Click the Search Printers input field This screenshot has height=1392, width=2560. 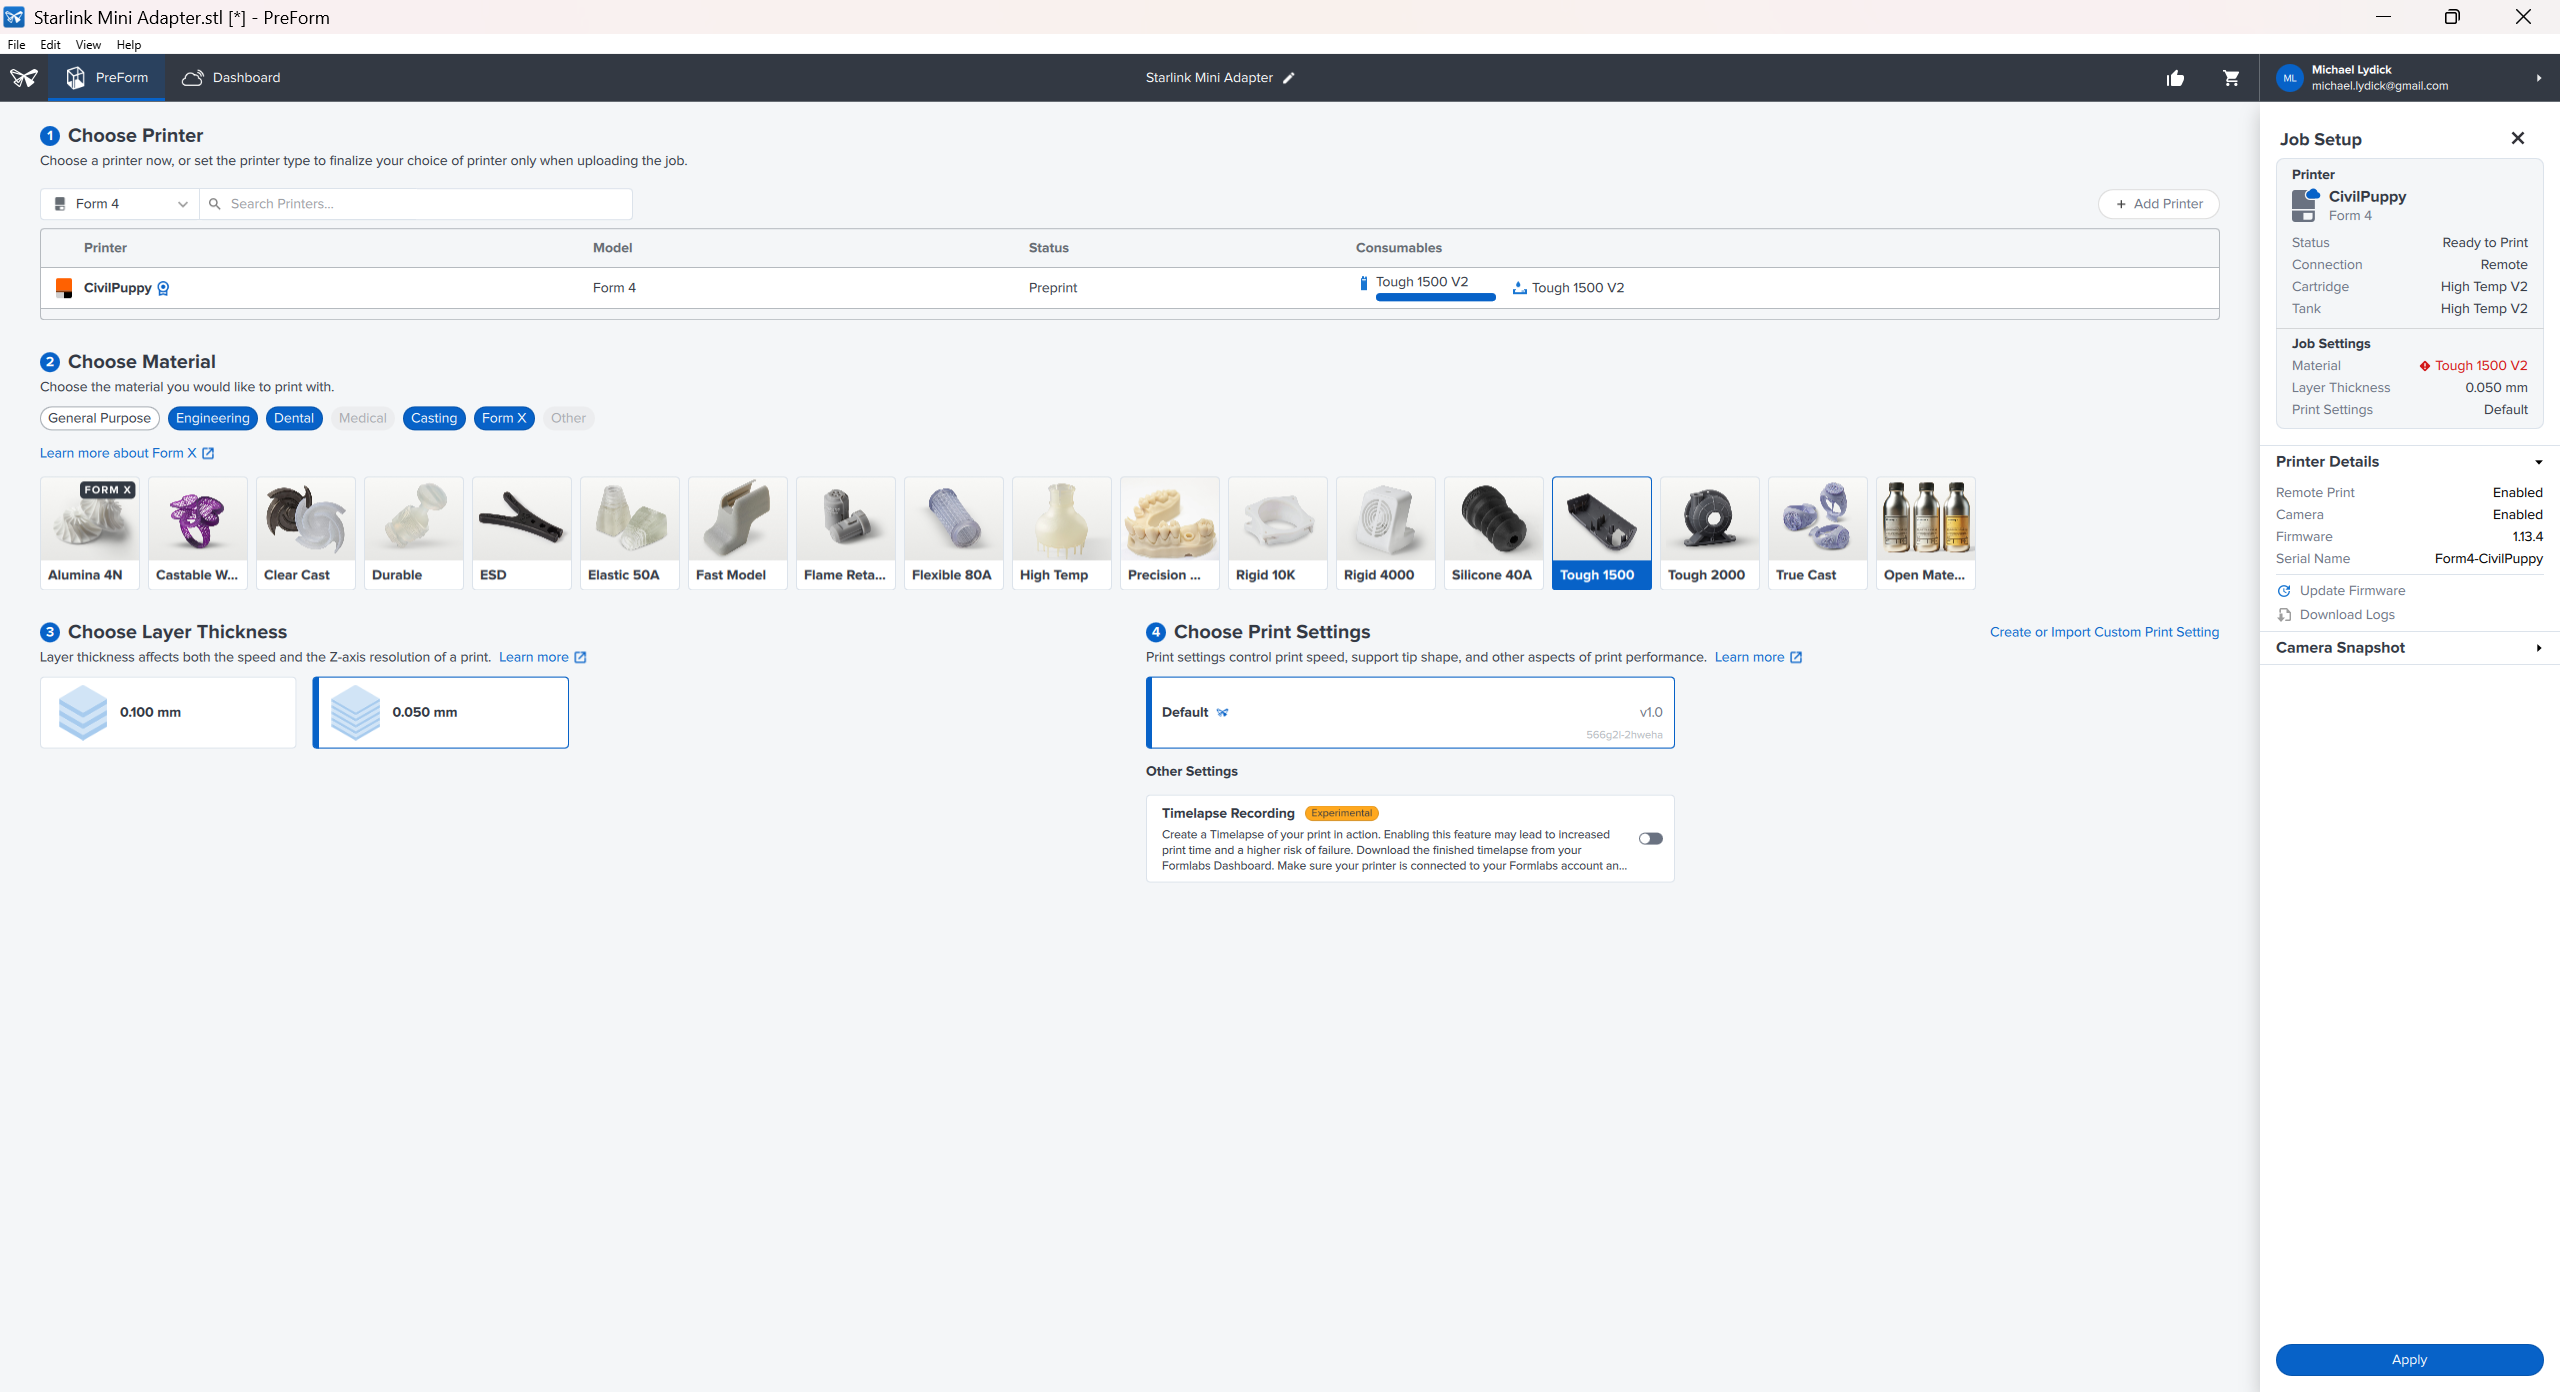pos(416,204)
